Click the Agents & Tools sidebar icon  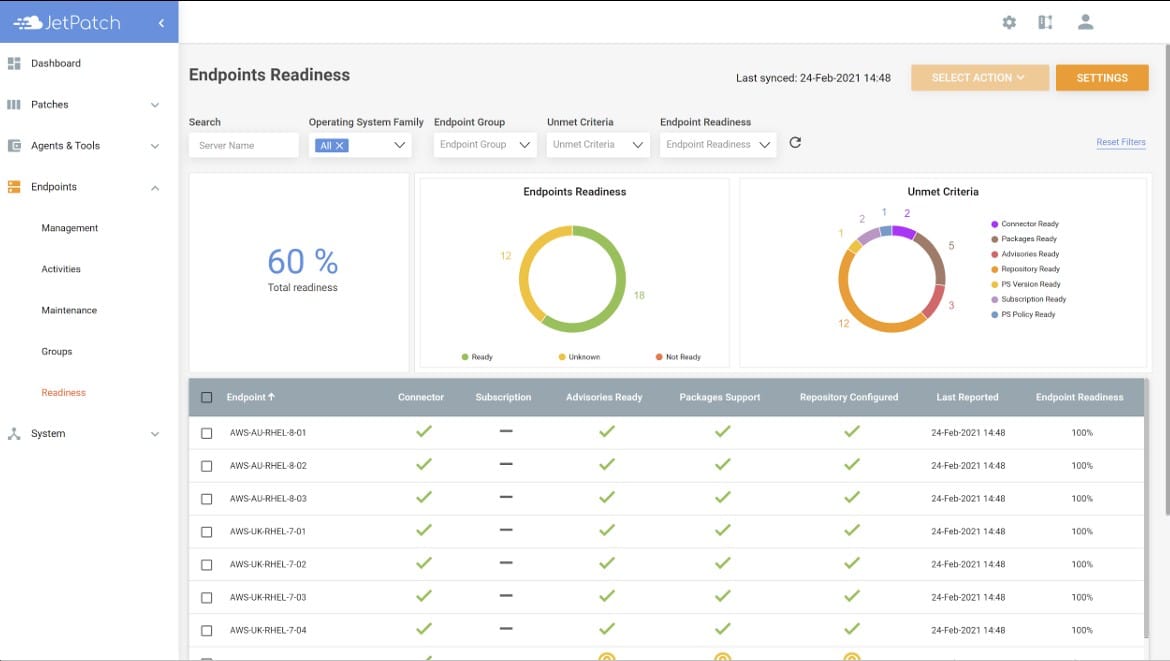[14, 145]
